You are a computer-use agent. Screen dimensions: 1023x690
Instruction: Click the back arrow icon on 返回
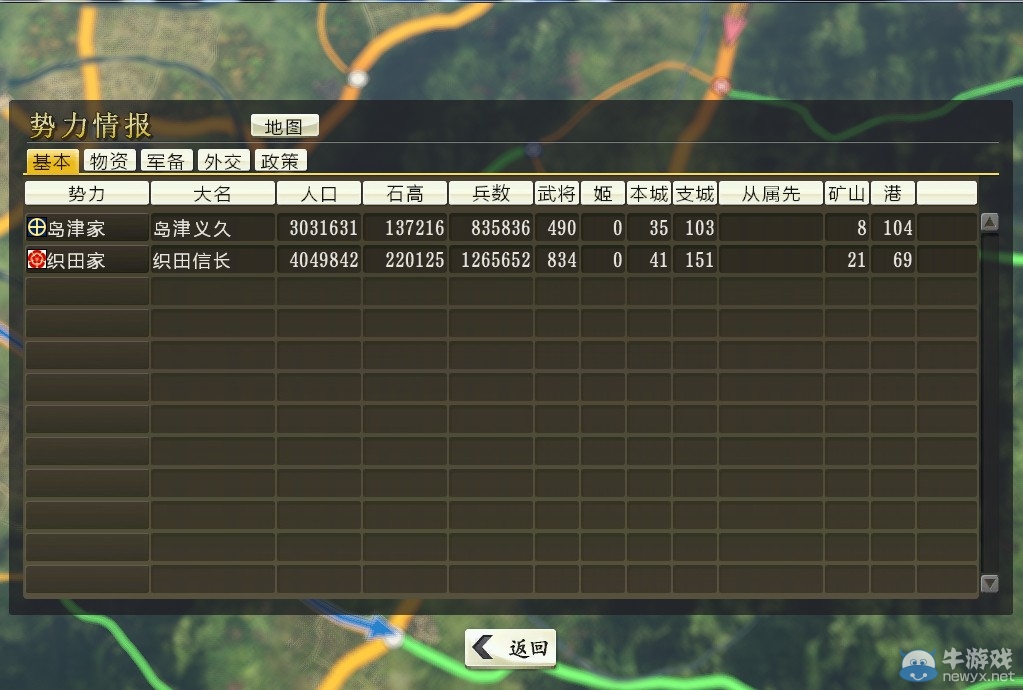coord(483,648)
